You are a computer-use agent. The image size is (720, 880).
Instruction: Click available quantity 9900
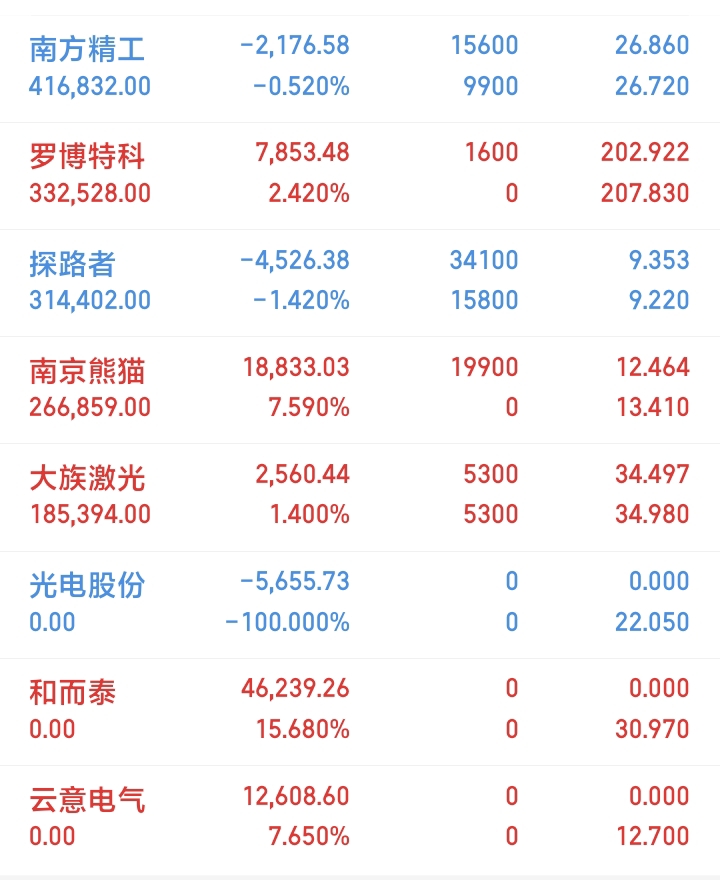point(490,86)
